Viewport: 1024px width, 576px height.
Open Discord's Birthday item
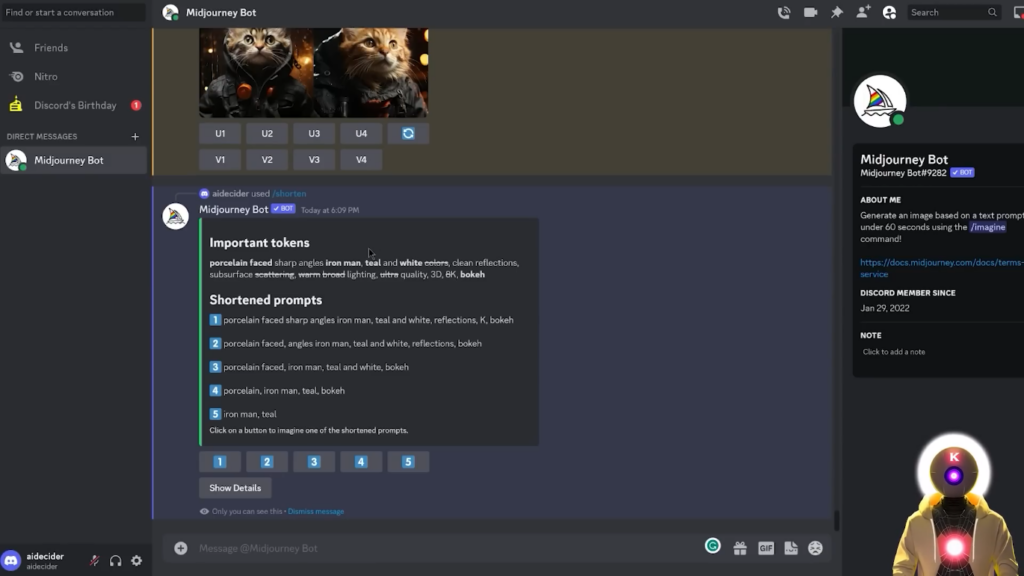[74, 105]
